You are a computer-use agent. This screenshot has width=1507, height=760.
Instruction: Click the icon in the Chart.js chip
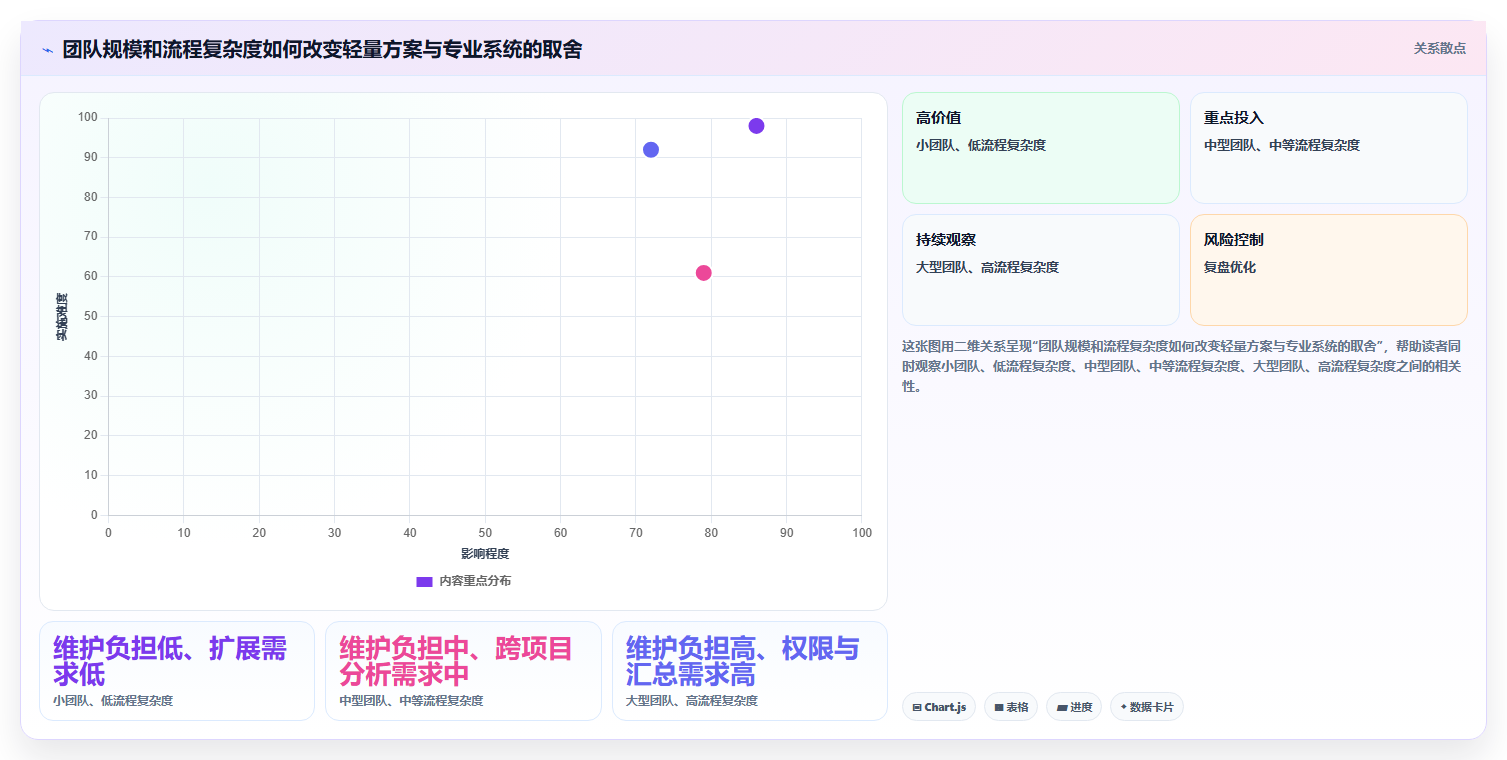click(x=917, y=708)
